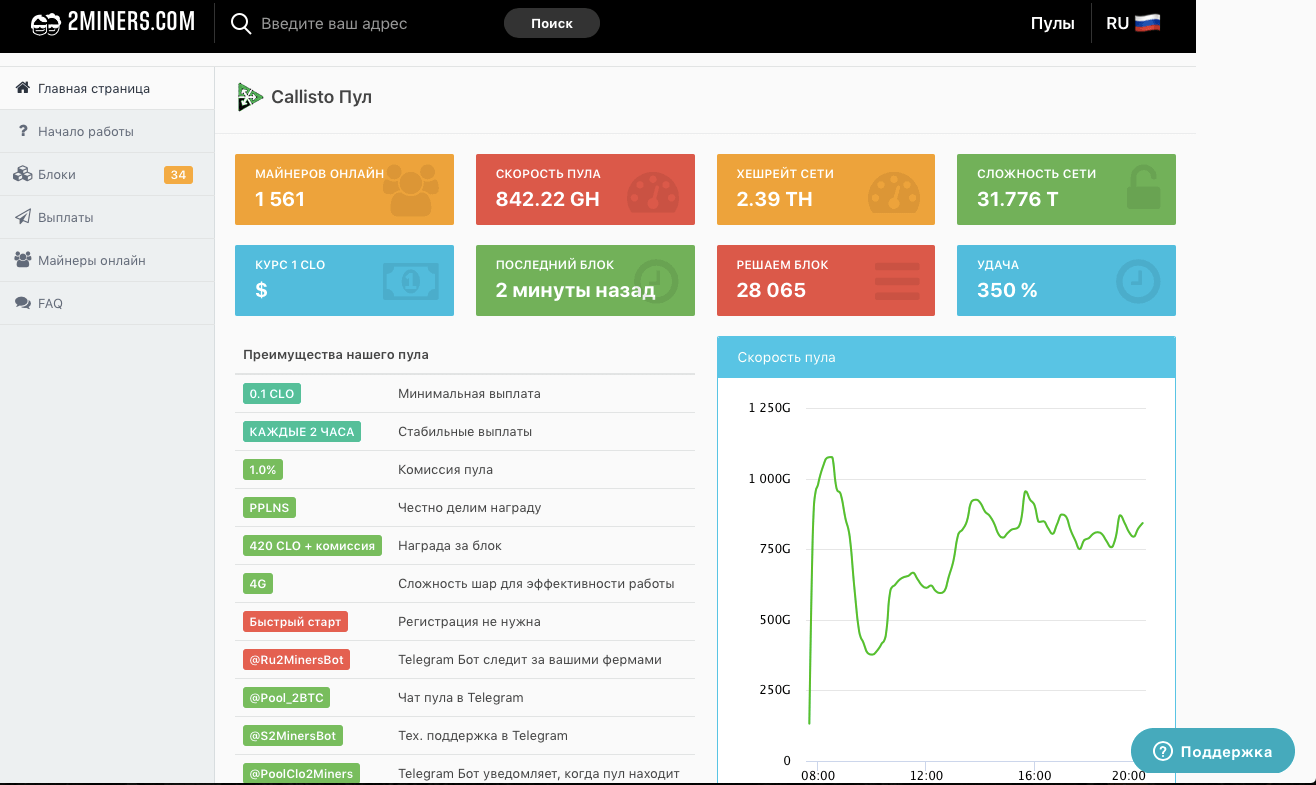Click the Поиск button
Screen dimensions: 1316x785
coord(551,23)
